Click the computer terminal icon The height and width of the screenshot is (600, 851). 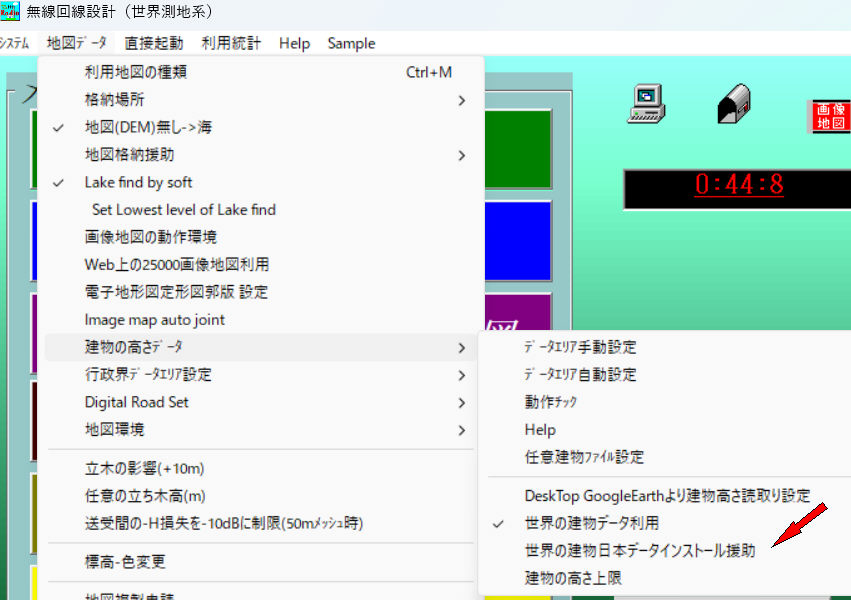coord(646,103)
